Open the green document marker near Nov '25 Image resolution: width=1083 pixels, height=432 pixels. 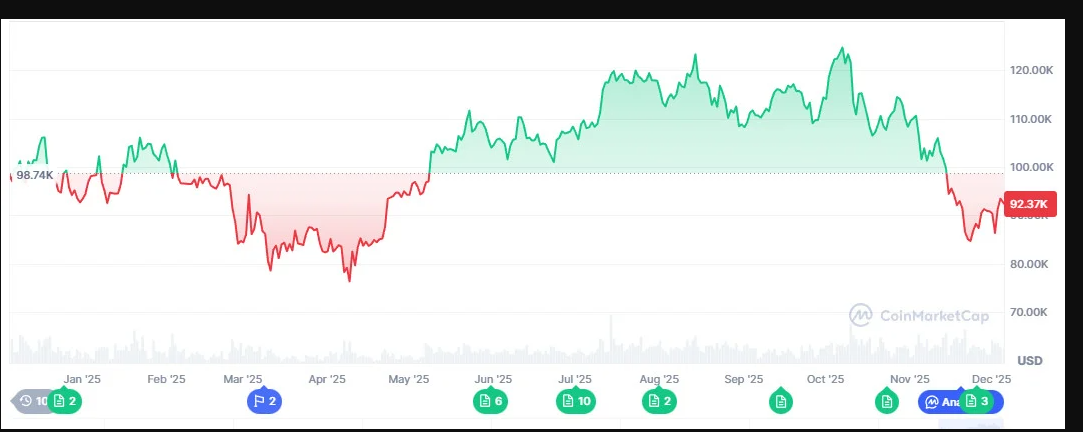point(886,401)
